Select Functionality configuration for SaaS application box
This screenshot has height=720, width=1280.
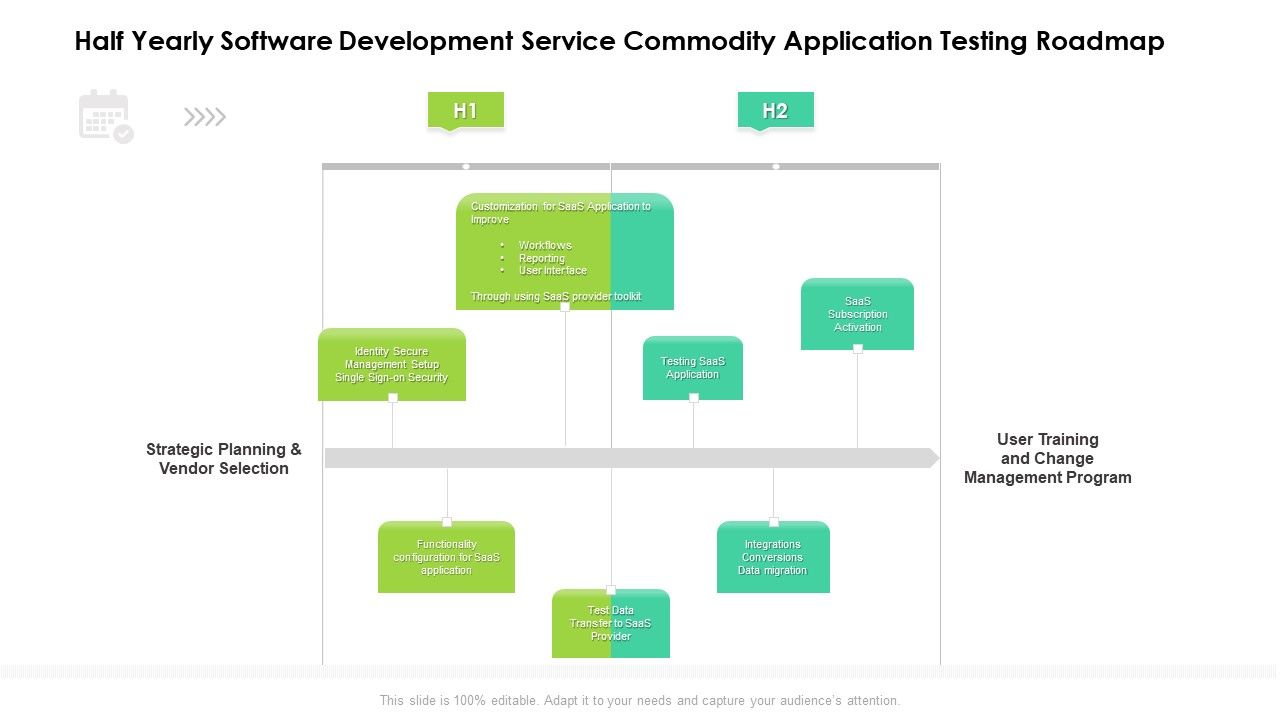[446, 557]
